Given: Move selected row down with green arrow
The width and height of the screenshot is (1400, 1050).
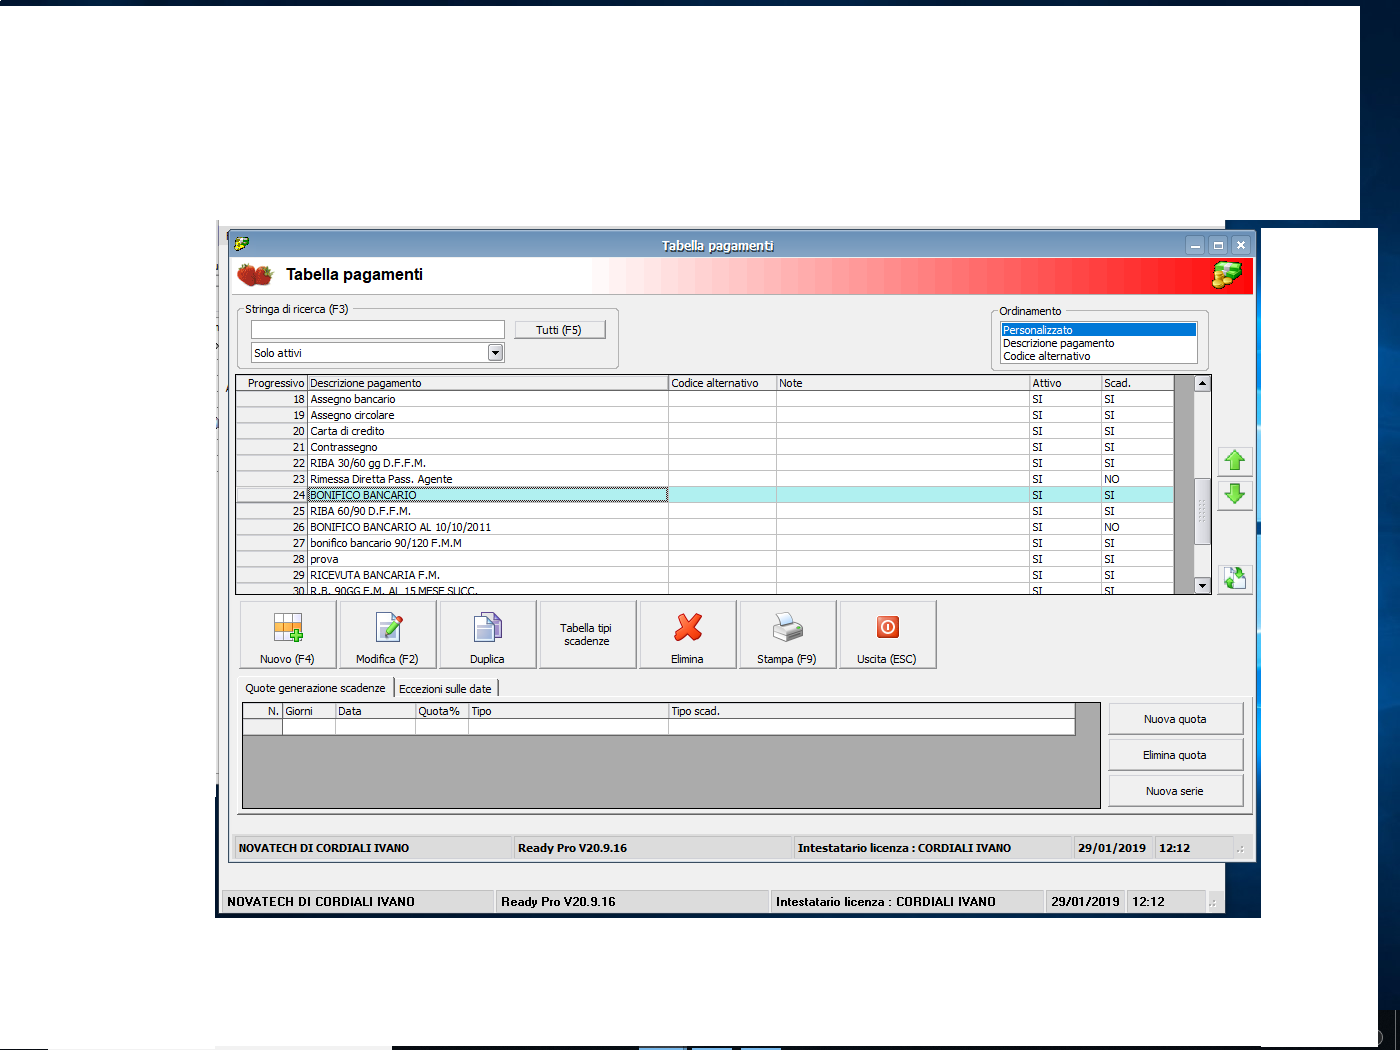Looking at the screenshot, I should (x=1235, y=494).
